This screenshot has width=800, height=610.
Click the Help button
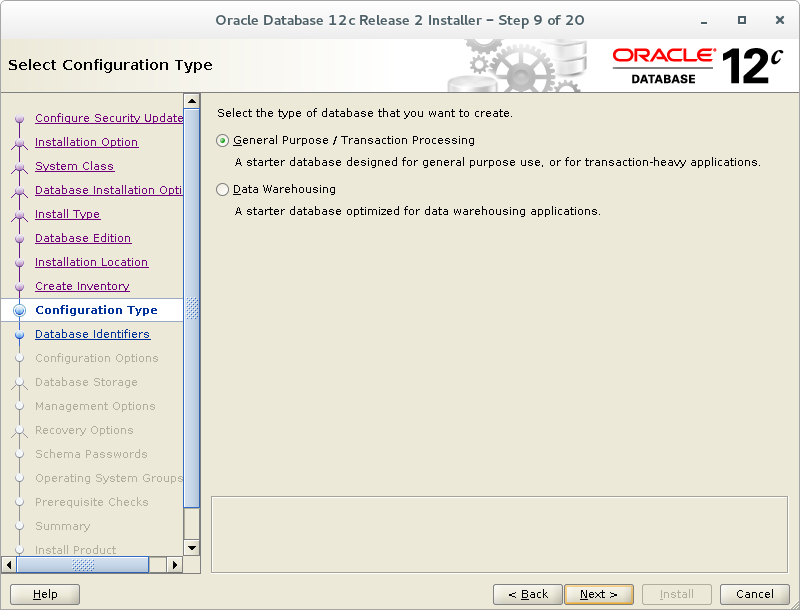[45, 594]
